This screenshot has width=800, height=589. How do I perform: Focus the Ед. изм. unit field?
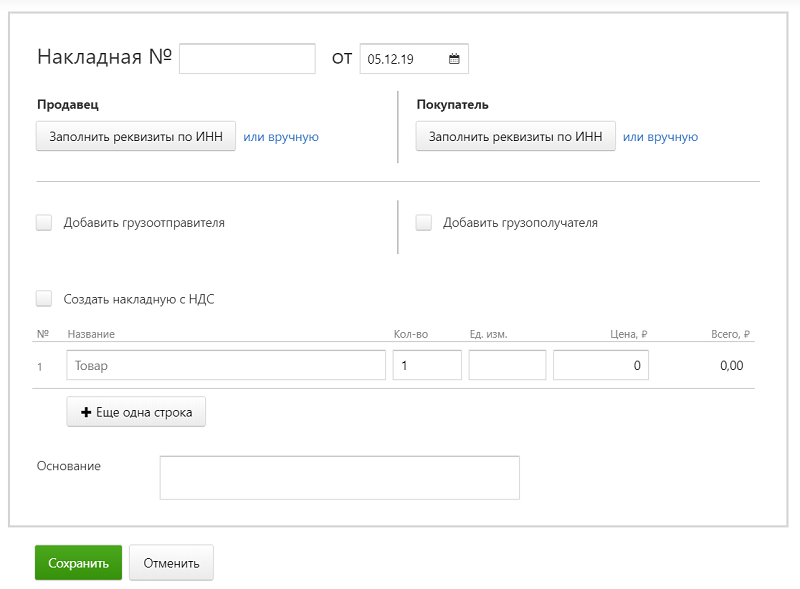(x=508, y=365)
